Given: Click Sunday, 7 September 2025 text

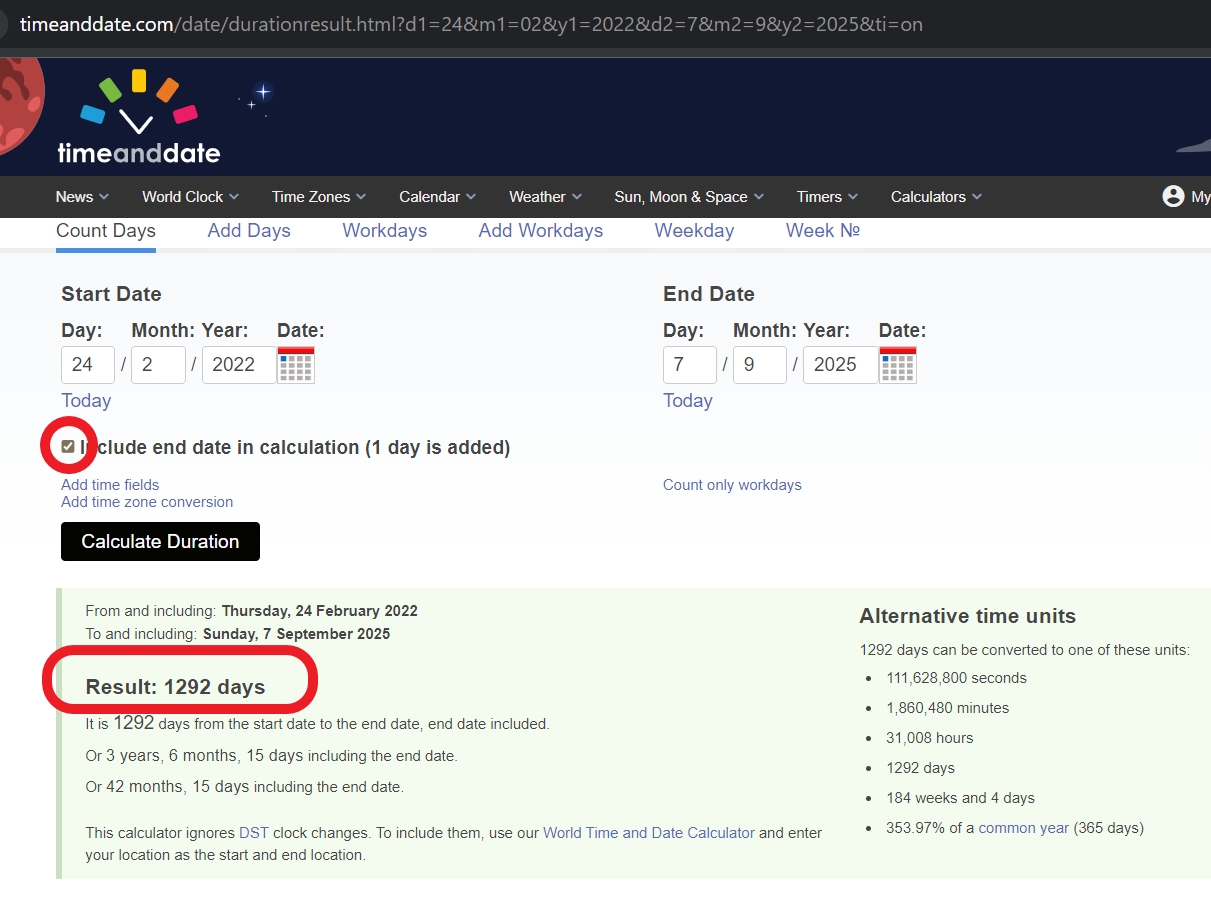Looking at the screenshot, I should pyautogui.click(x=297, y=634).
